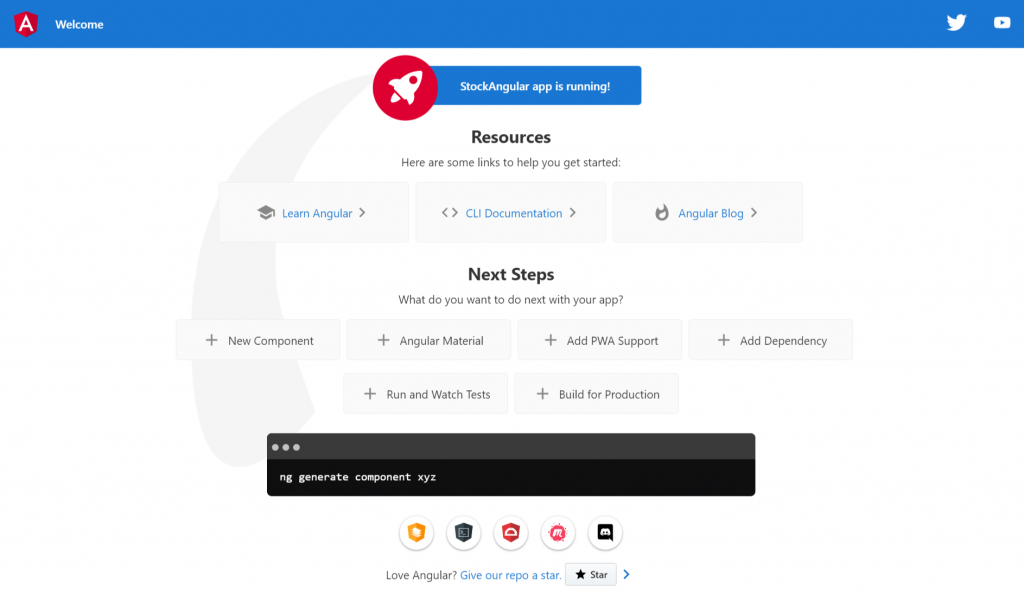Click 'What do you want to do next' text
The width and height of the screenshot is (1024, 594).
pyautogui.click(x=511, y=300)
